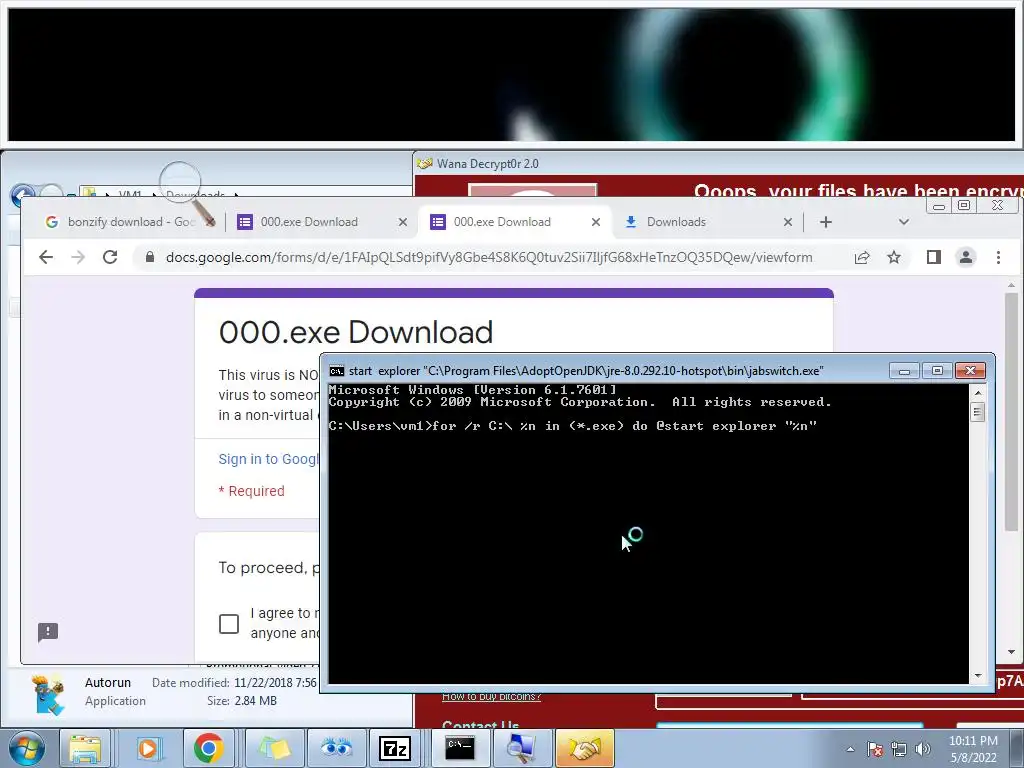Click the command prompt title bar icon
The image size is (1024, 768).
coord(336,371)
